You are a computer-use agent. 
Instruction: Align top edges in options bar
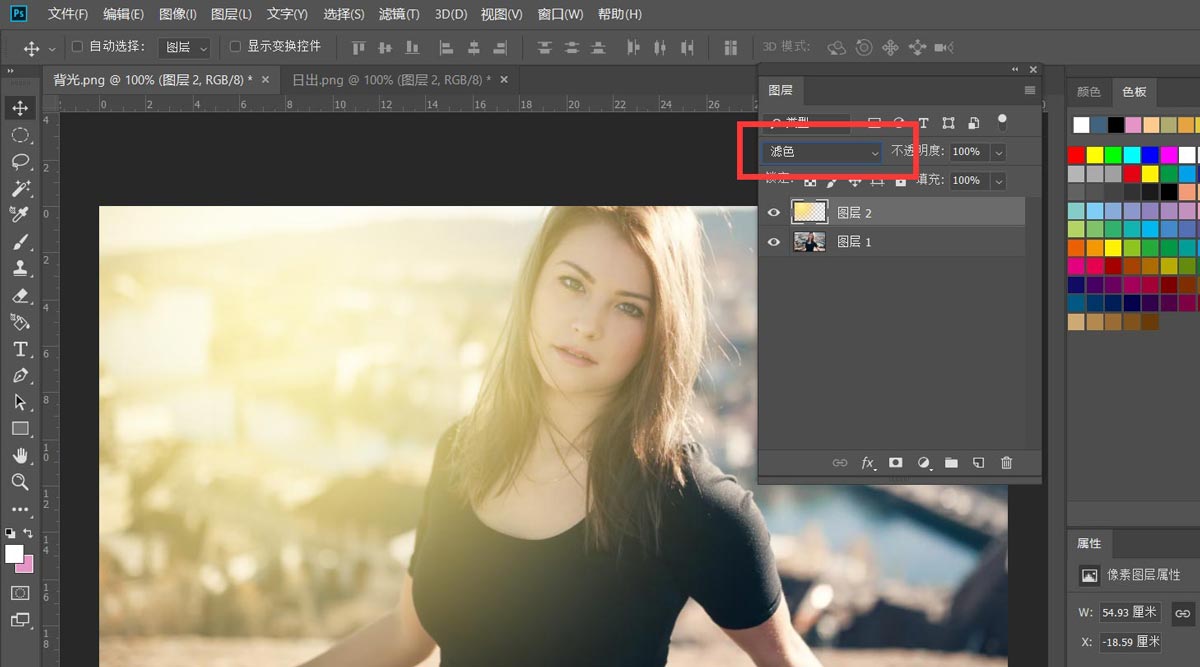click(x=358, y=48)
